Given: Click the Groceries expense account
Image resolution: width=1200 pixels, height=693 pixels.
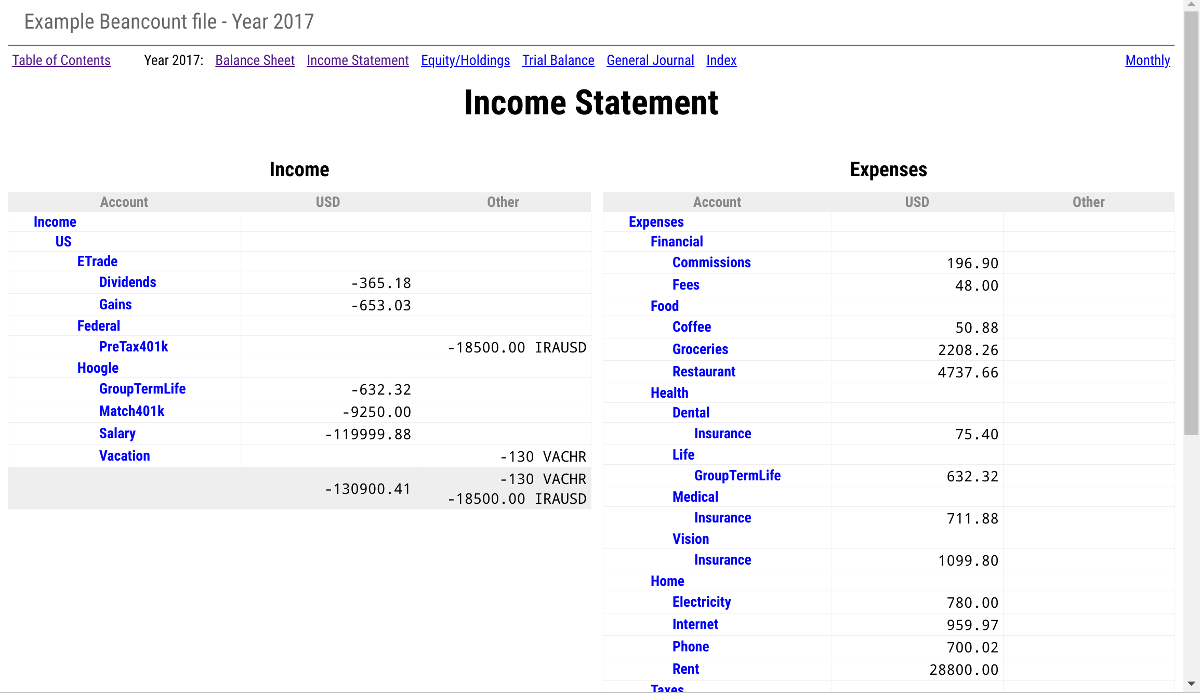Looking at the screenshot, I should tap(700, 349).
